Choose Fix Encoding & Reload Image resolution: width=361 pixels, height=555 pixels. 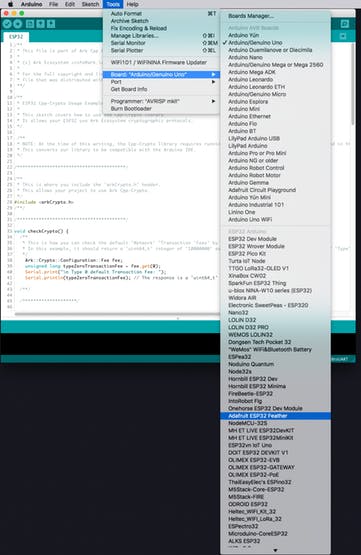[161, 28]
